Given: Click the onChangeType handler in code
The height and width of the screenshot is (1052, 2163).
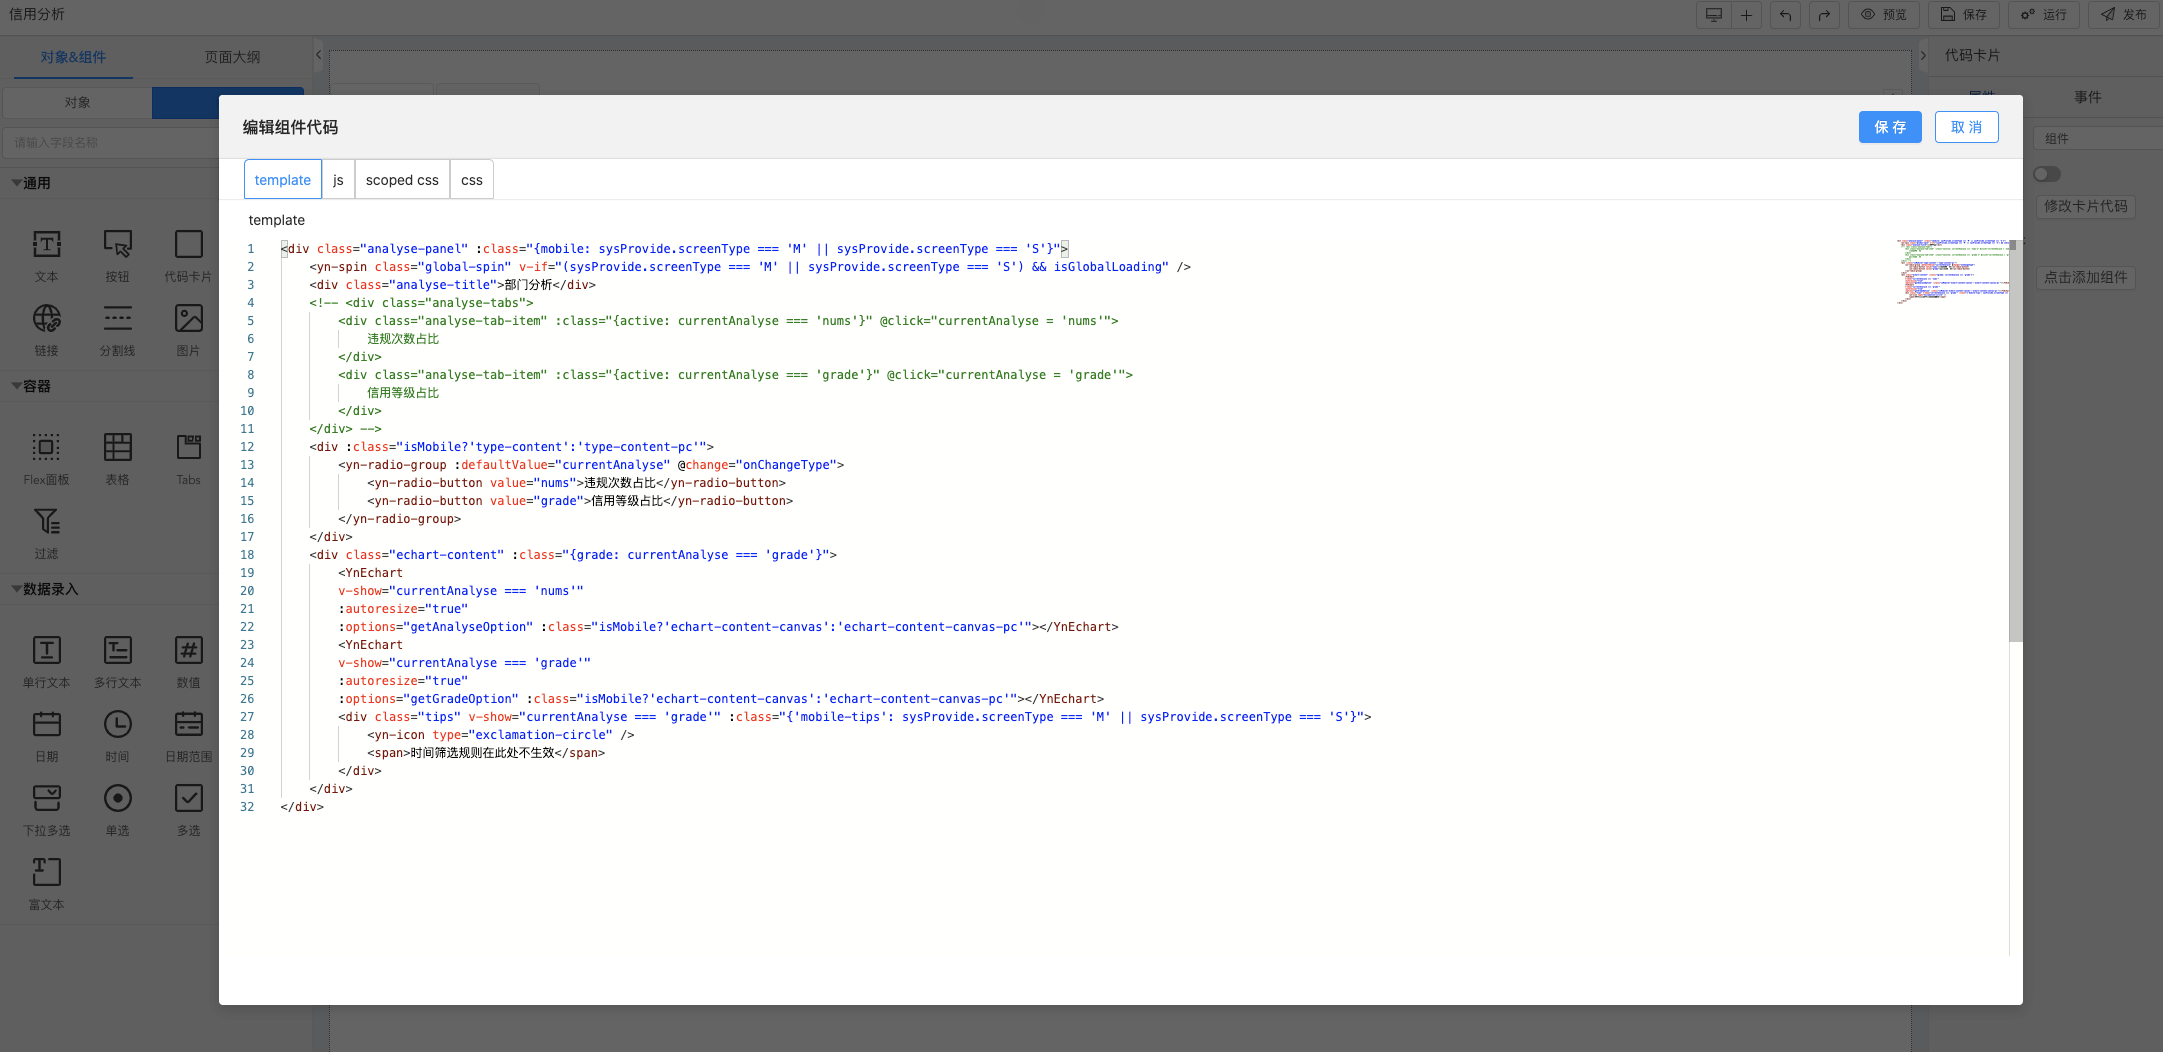Looking at the screenshot, I should click(787, 465).
